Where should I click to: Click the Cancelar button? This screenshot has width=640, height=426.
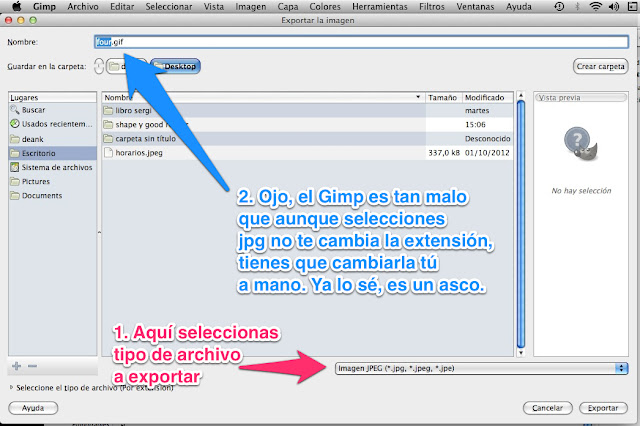547,408
